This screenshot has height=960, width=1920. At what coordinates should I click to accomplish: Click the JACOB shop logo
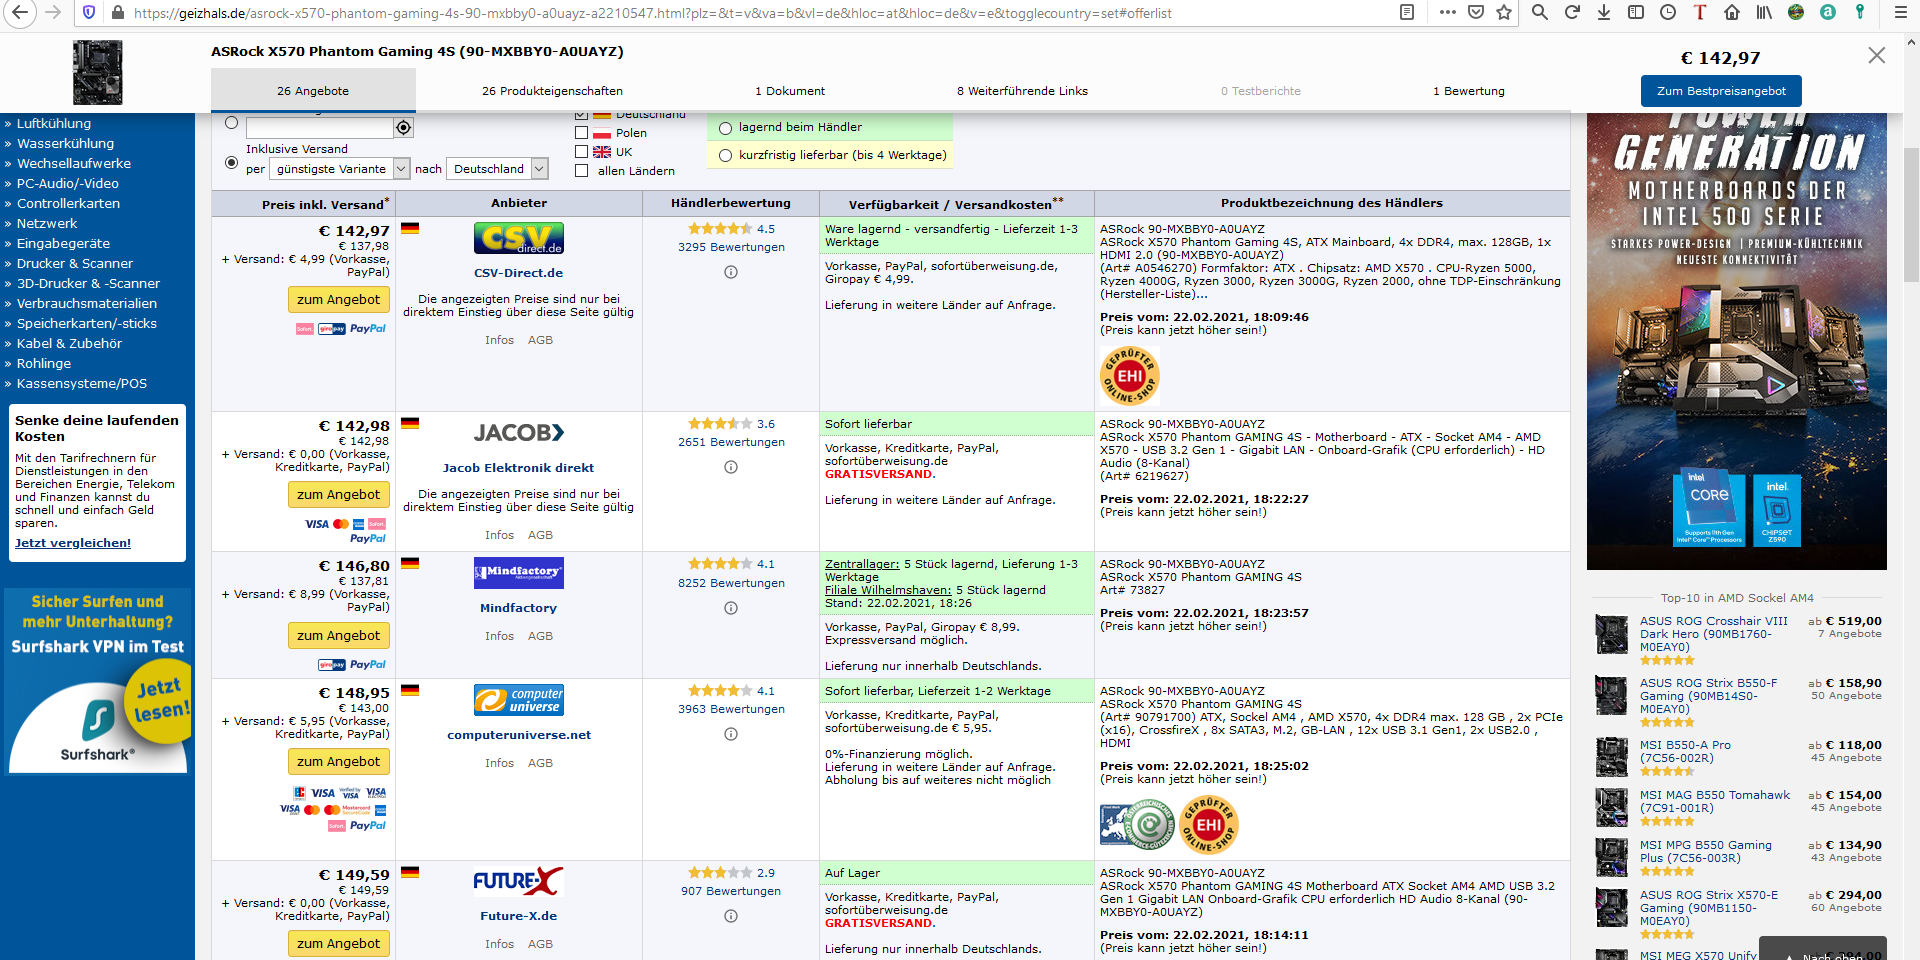pos(518,433)
